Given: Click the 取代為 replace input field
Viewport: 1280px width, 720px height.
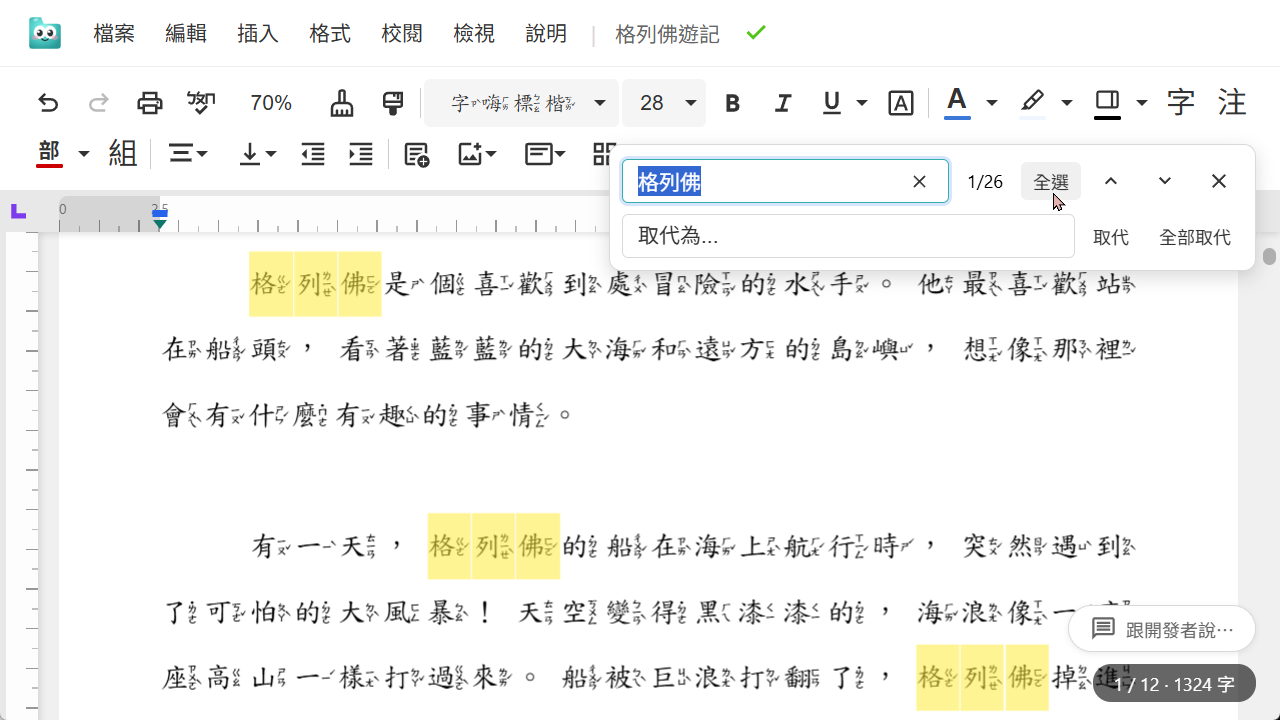Looking at the screenshot, I should click(848, 236).
